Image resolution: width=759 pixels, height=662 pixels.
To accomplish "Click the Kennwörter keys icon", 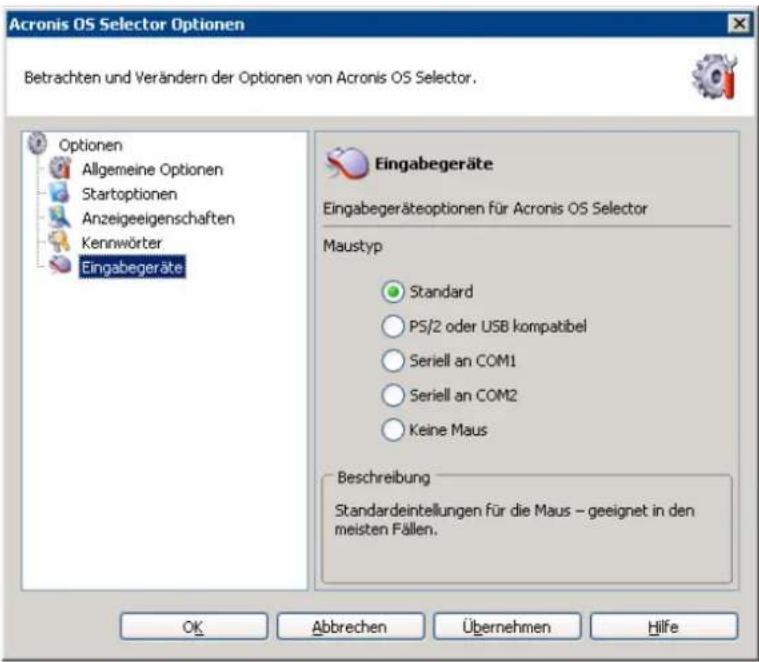I will pos(61,241).
